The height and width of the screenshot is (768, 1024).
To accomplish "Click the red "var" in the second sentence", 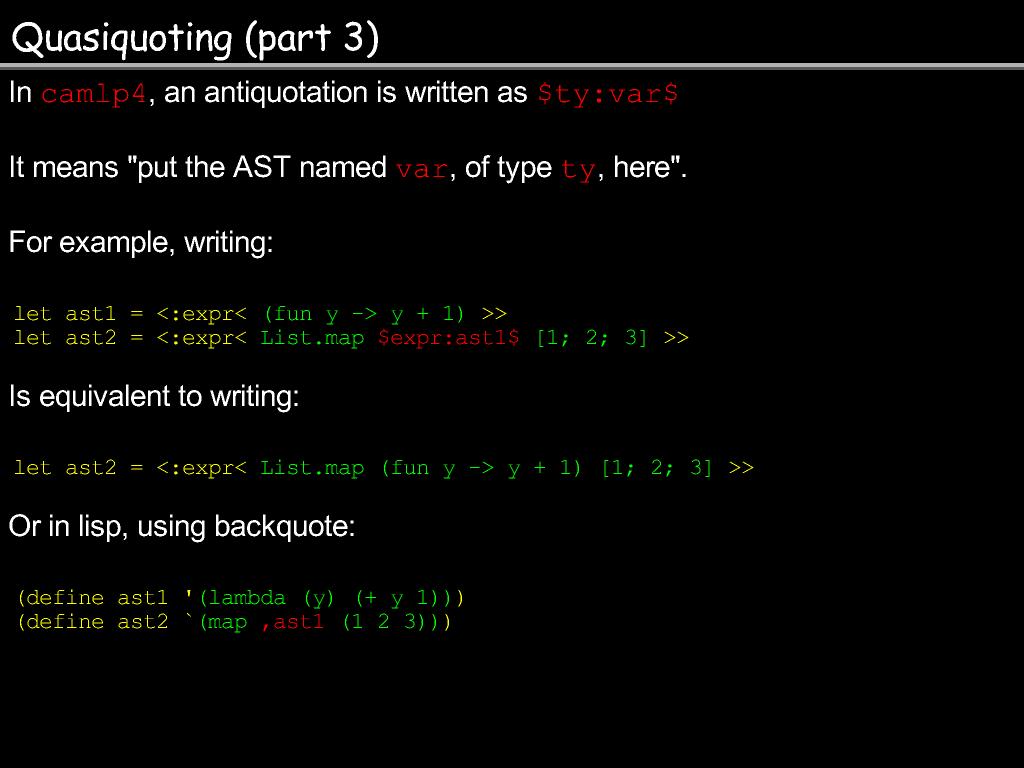I will [x=421, y=169].
